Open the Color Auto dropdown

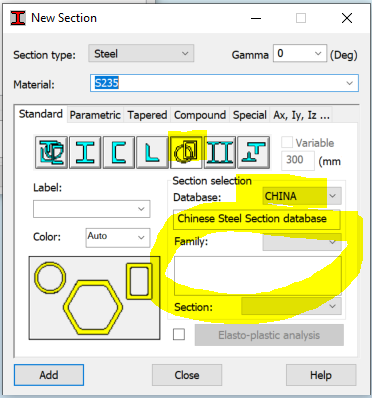point(118,238)
